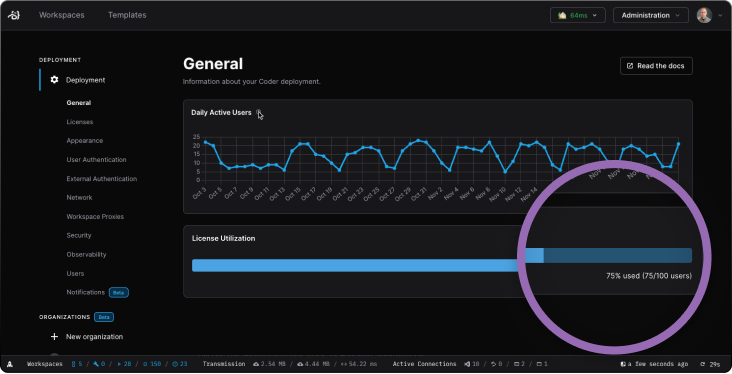The width and height of the screenshot is (732, 374).
Task: Click the window icon showing 1
Action: point(539,364)
